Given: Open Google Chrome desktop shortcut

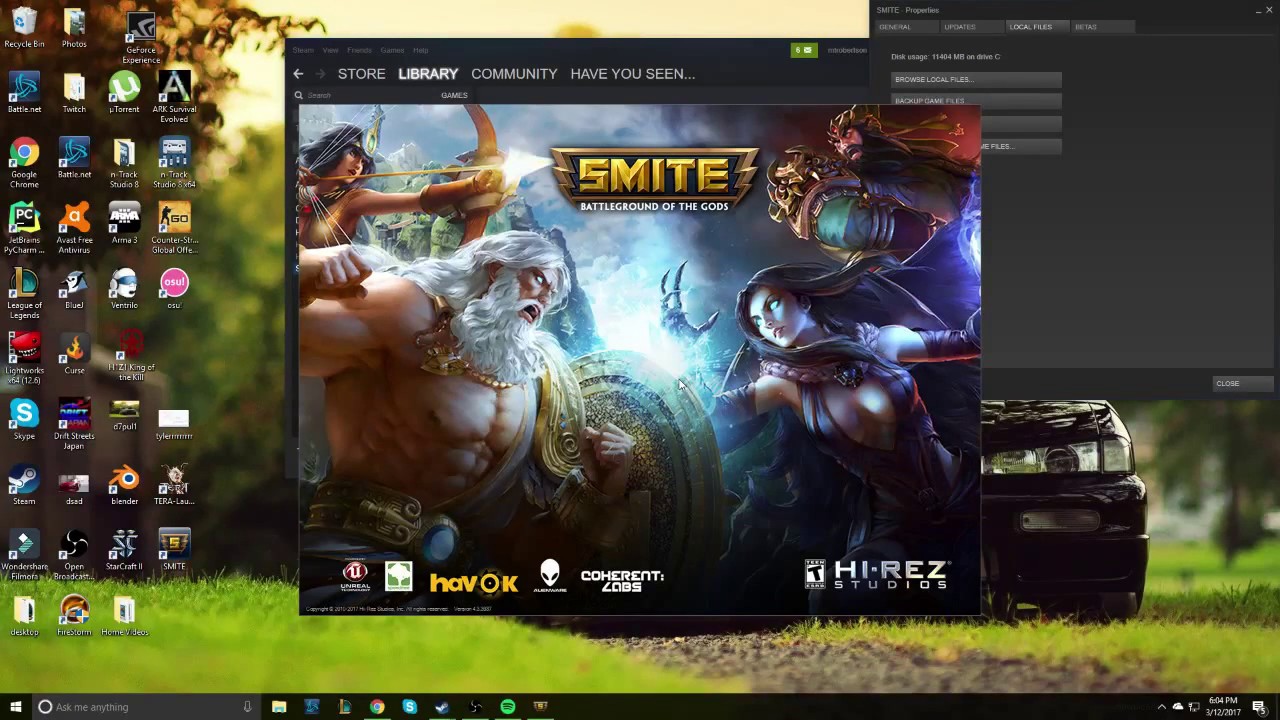Looking at the screenshot, I should [x=24, y=163].
